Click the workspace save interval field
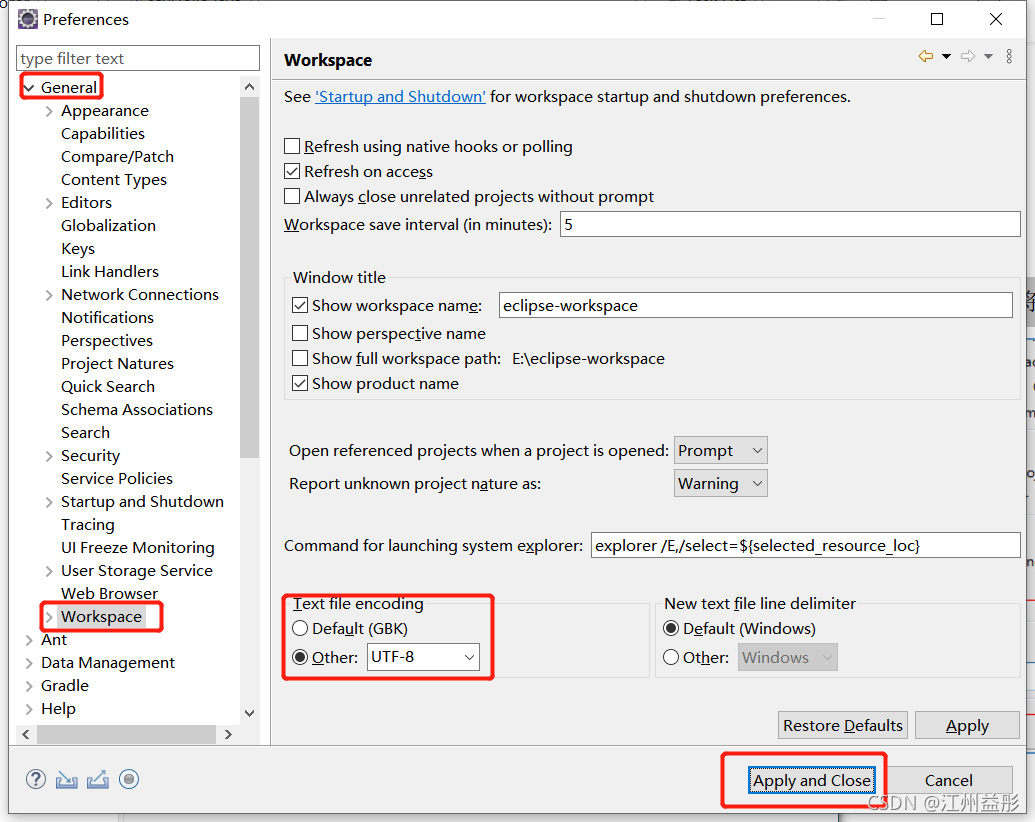Screen dimensions: 1035x822 pyautogui.click(x=790, y=224)
